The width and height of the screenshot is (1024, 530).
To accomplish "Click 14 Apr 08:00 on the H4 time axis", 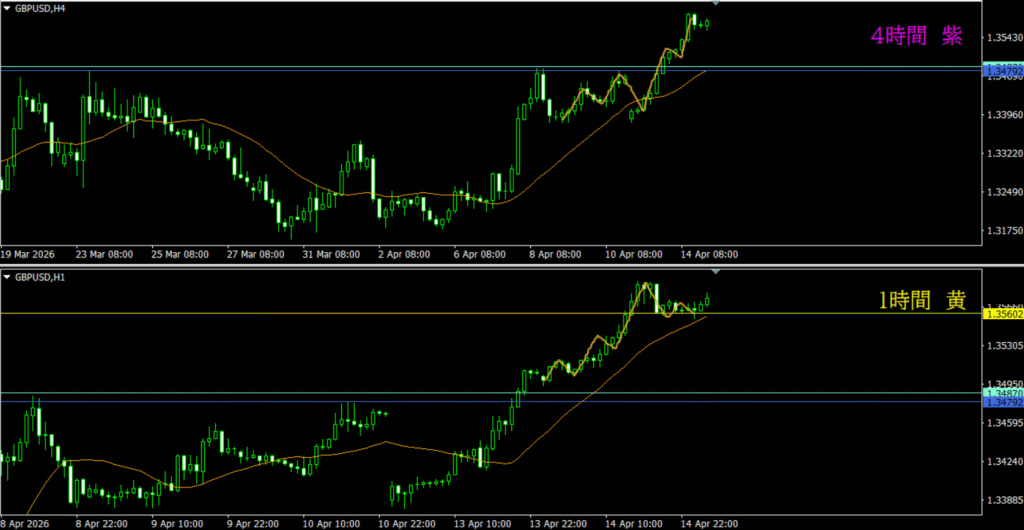I will click(x=707, y=254).
